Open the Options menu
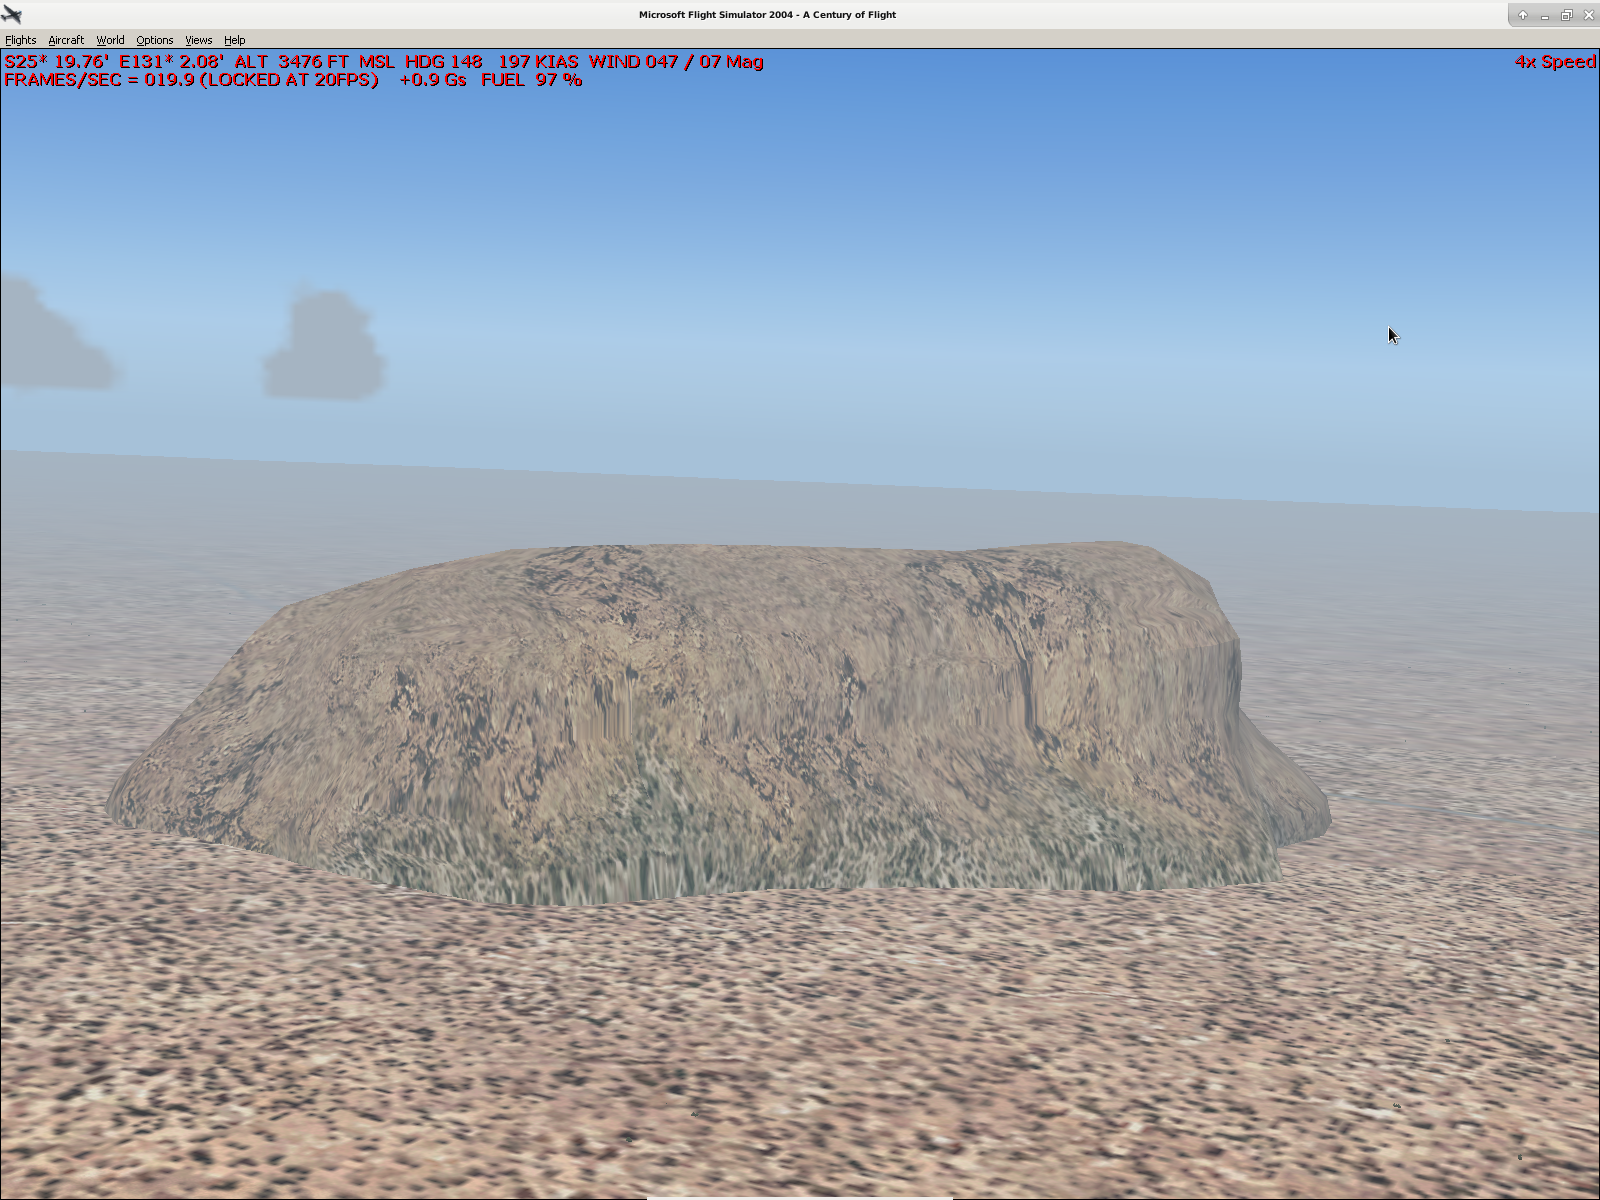1600x1200 pixels. [x=155, y=40]
